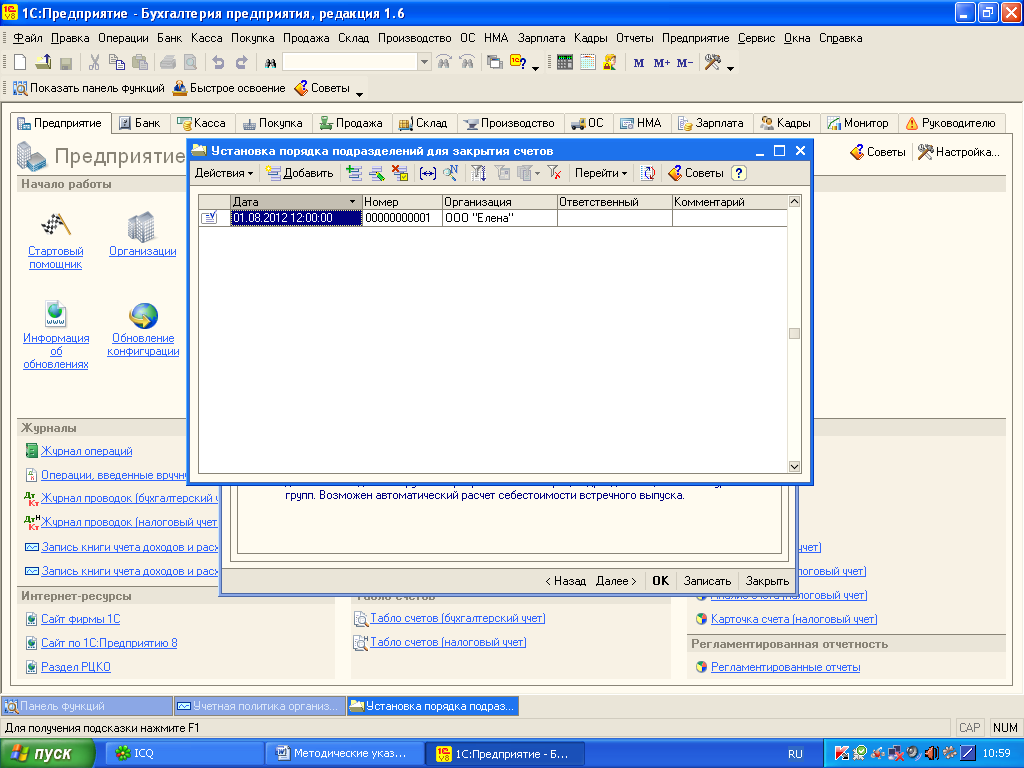Switch to the Зарплата tab
1024x768 pixels.
pos(712,123)
